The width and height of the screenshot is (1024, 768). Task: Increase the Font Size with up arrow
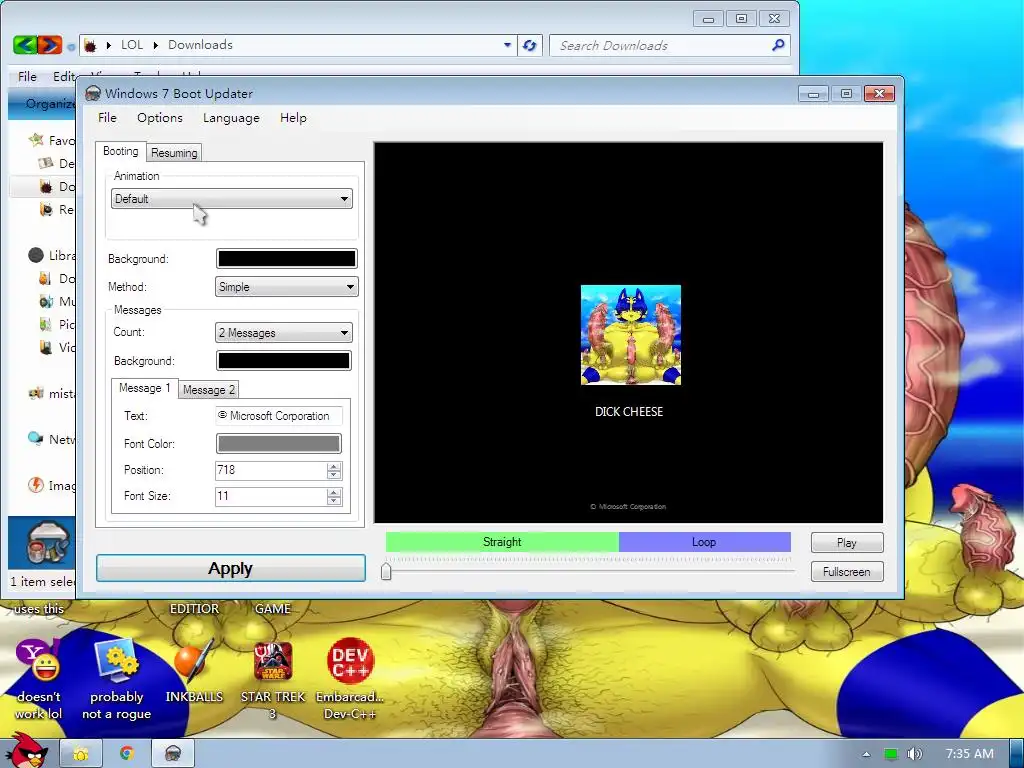[x=334, y=492]
